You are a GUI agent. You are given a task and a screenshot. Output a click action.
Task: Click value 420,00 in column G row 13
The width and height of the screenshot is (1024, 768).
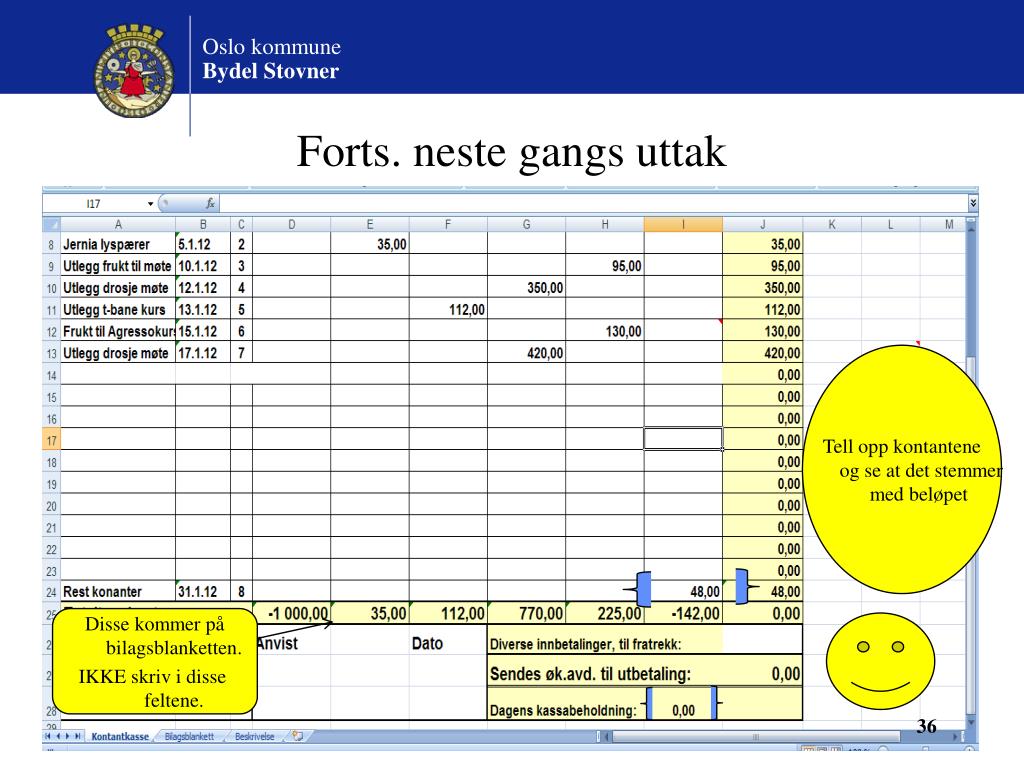click(526, 353)
